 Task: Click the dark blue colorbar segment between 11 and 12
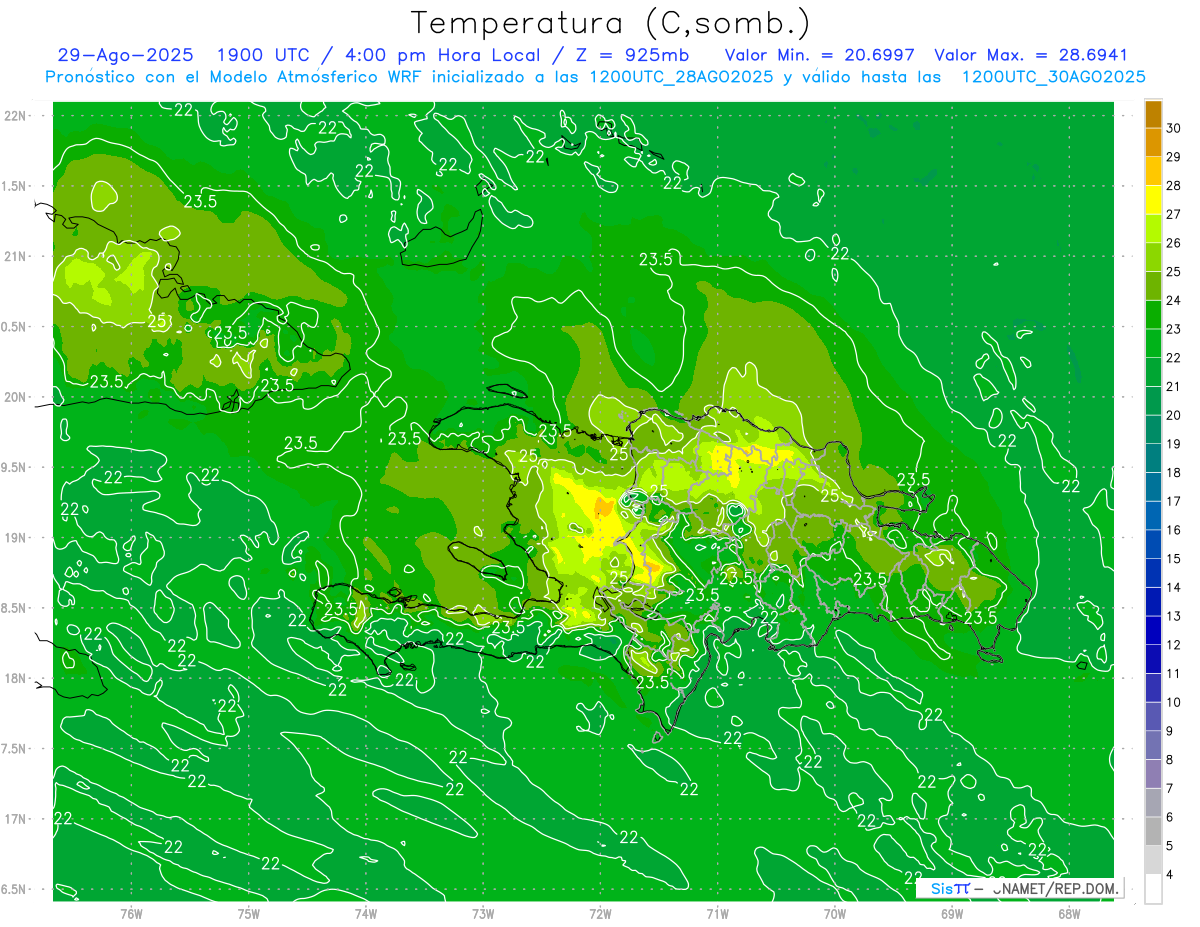[1154, 660]
